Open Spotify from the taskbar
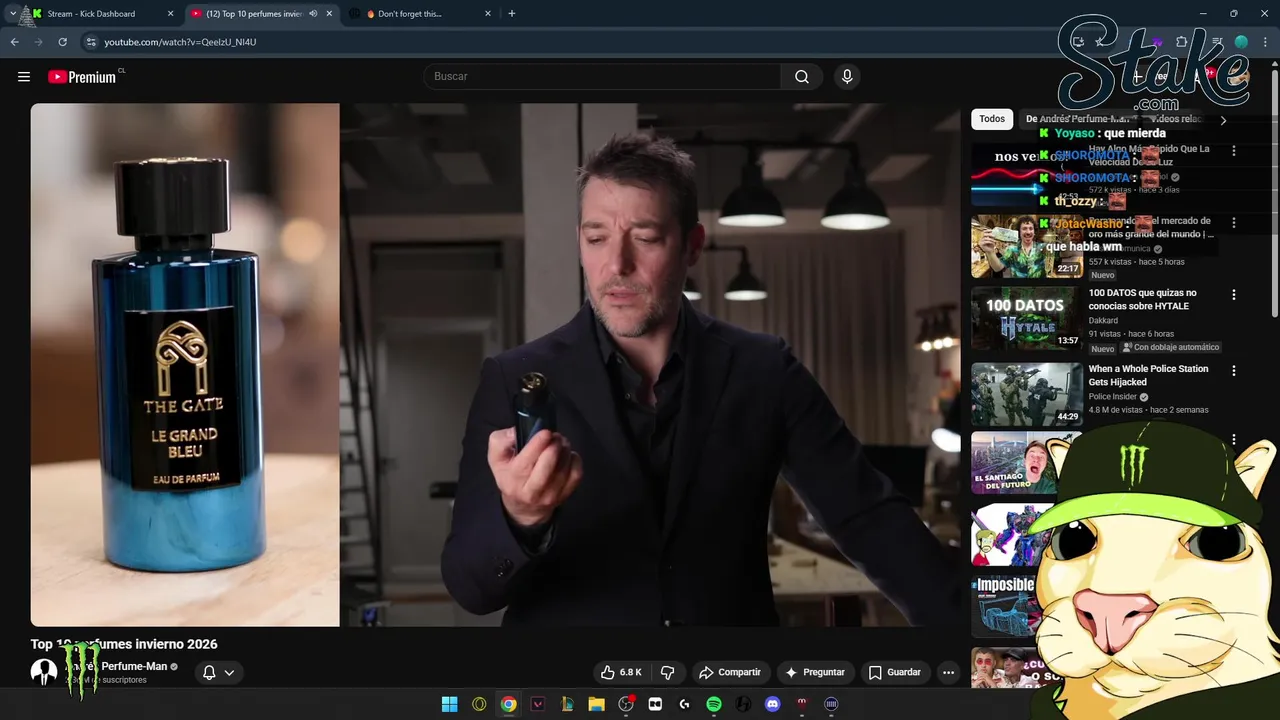Screen dimensions: 1280x720 coord(714,704)
